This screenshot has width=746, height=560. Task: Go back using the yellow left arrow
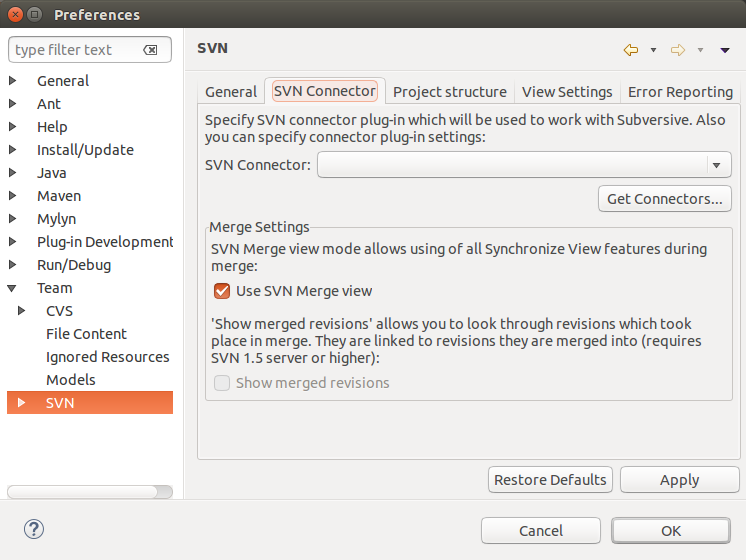(x=631, y=49)
